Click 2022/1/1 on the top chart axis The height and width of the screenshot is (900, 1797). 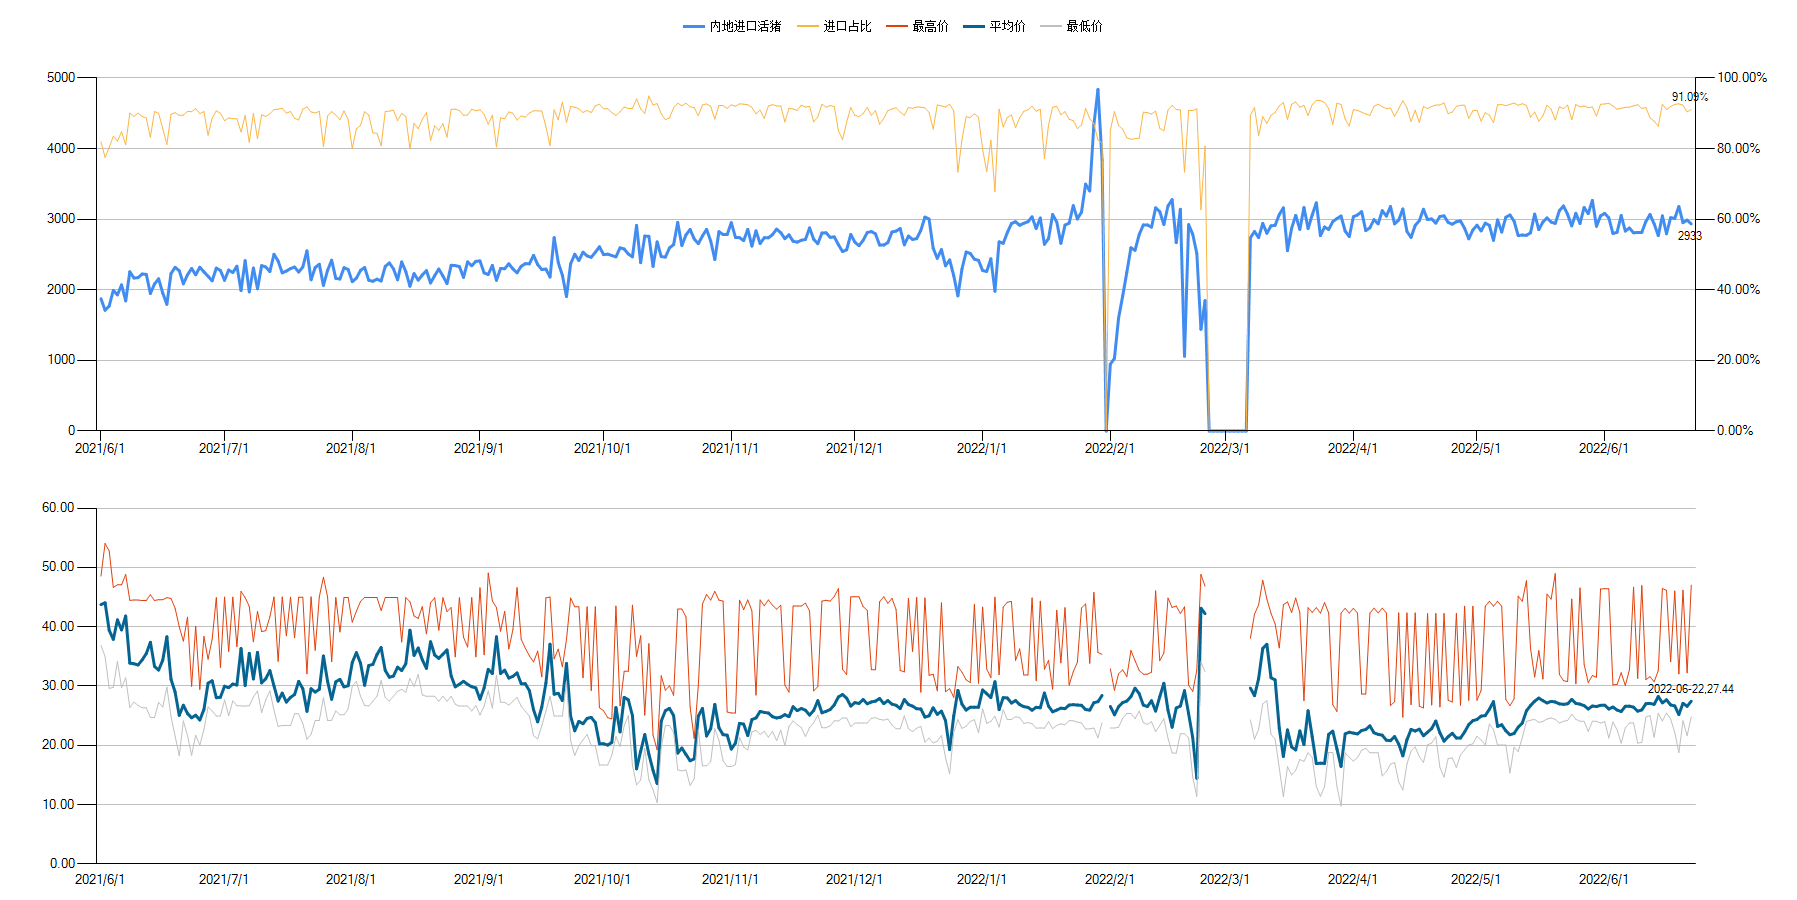[x=981, y=448]
